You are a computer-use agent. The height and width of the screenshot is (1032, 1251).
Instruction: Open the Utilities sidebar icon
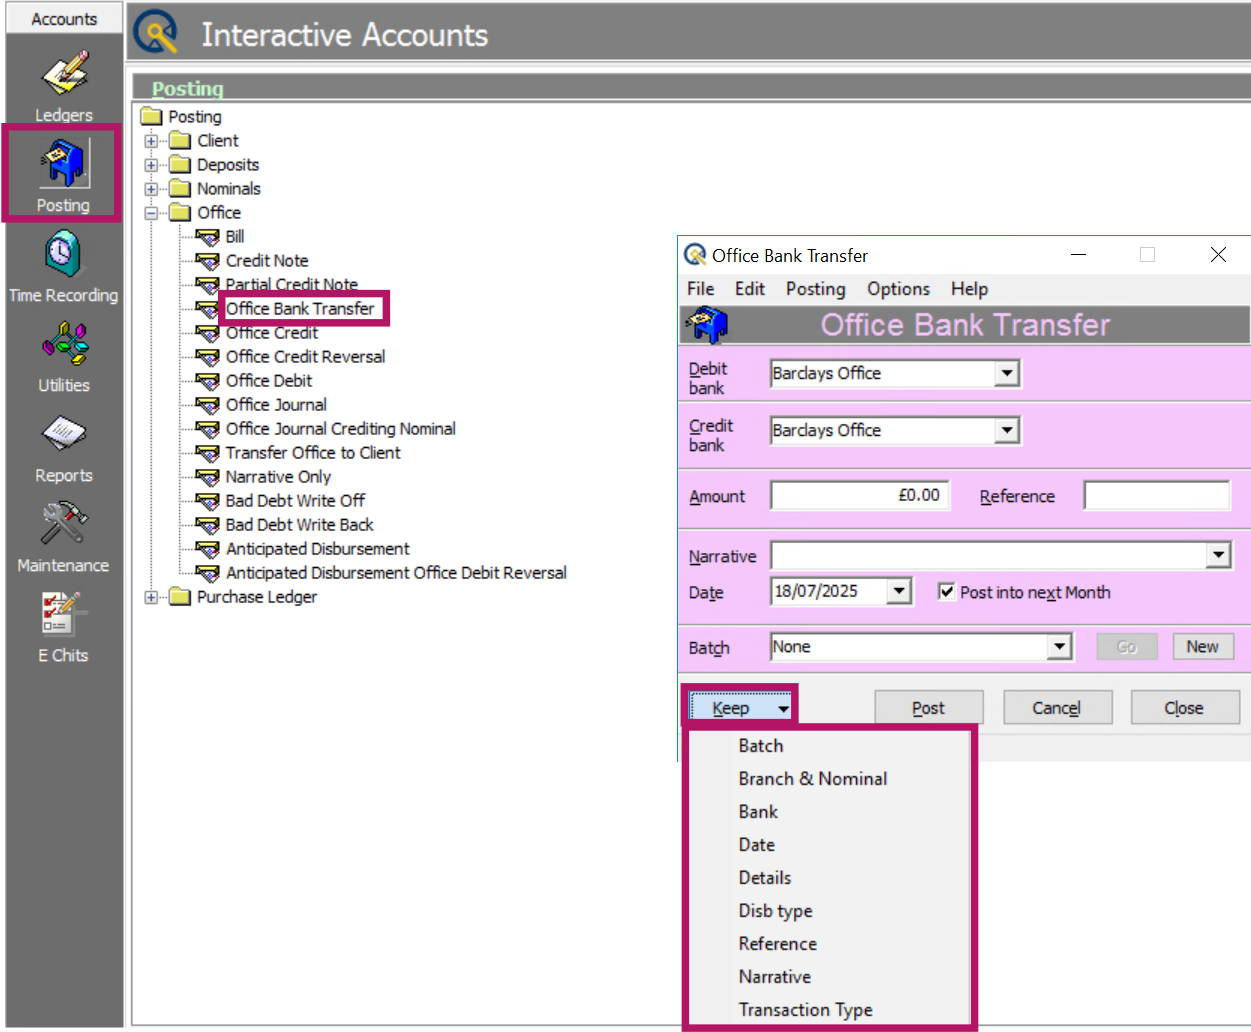coord(64,345)
